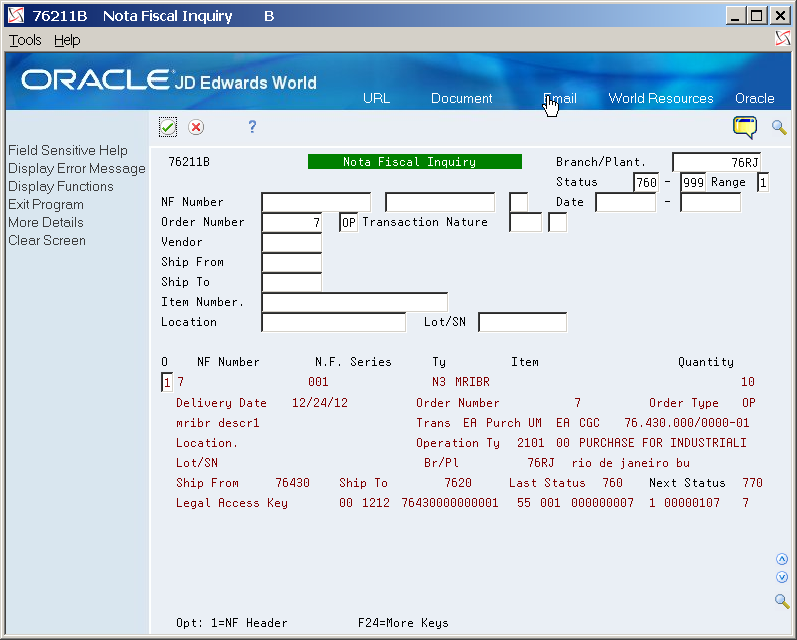Open the yellow chat bubble notes icon
Image resolution: width=797 pixels, height=640 pixels.
tap(745, 127)
